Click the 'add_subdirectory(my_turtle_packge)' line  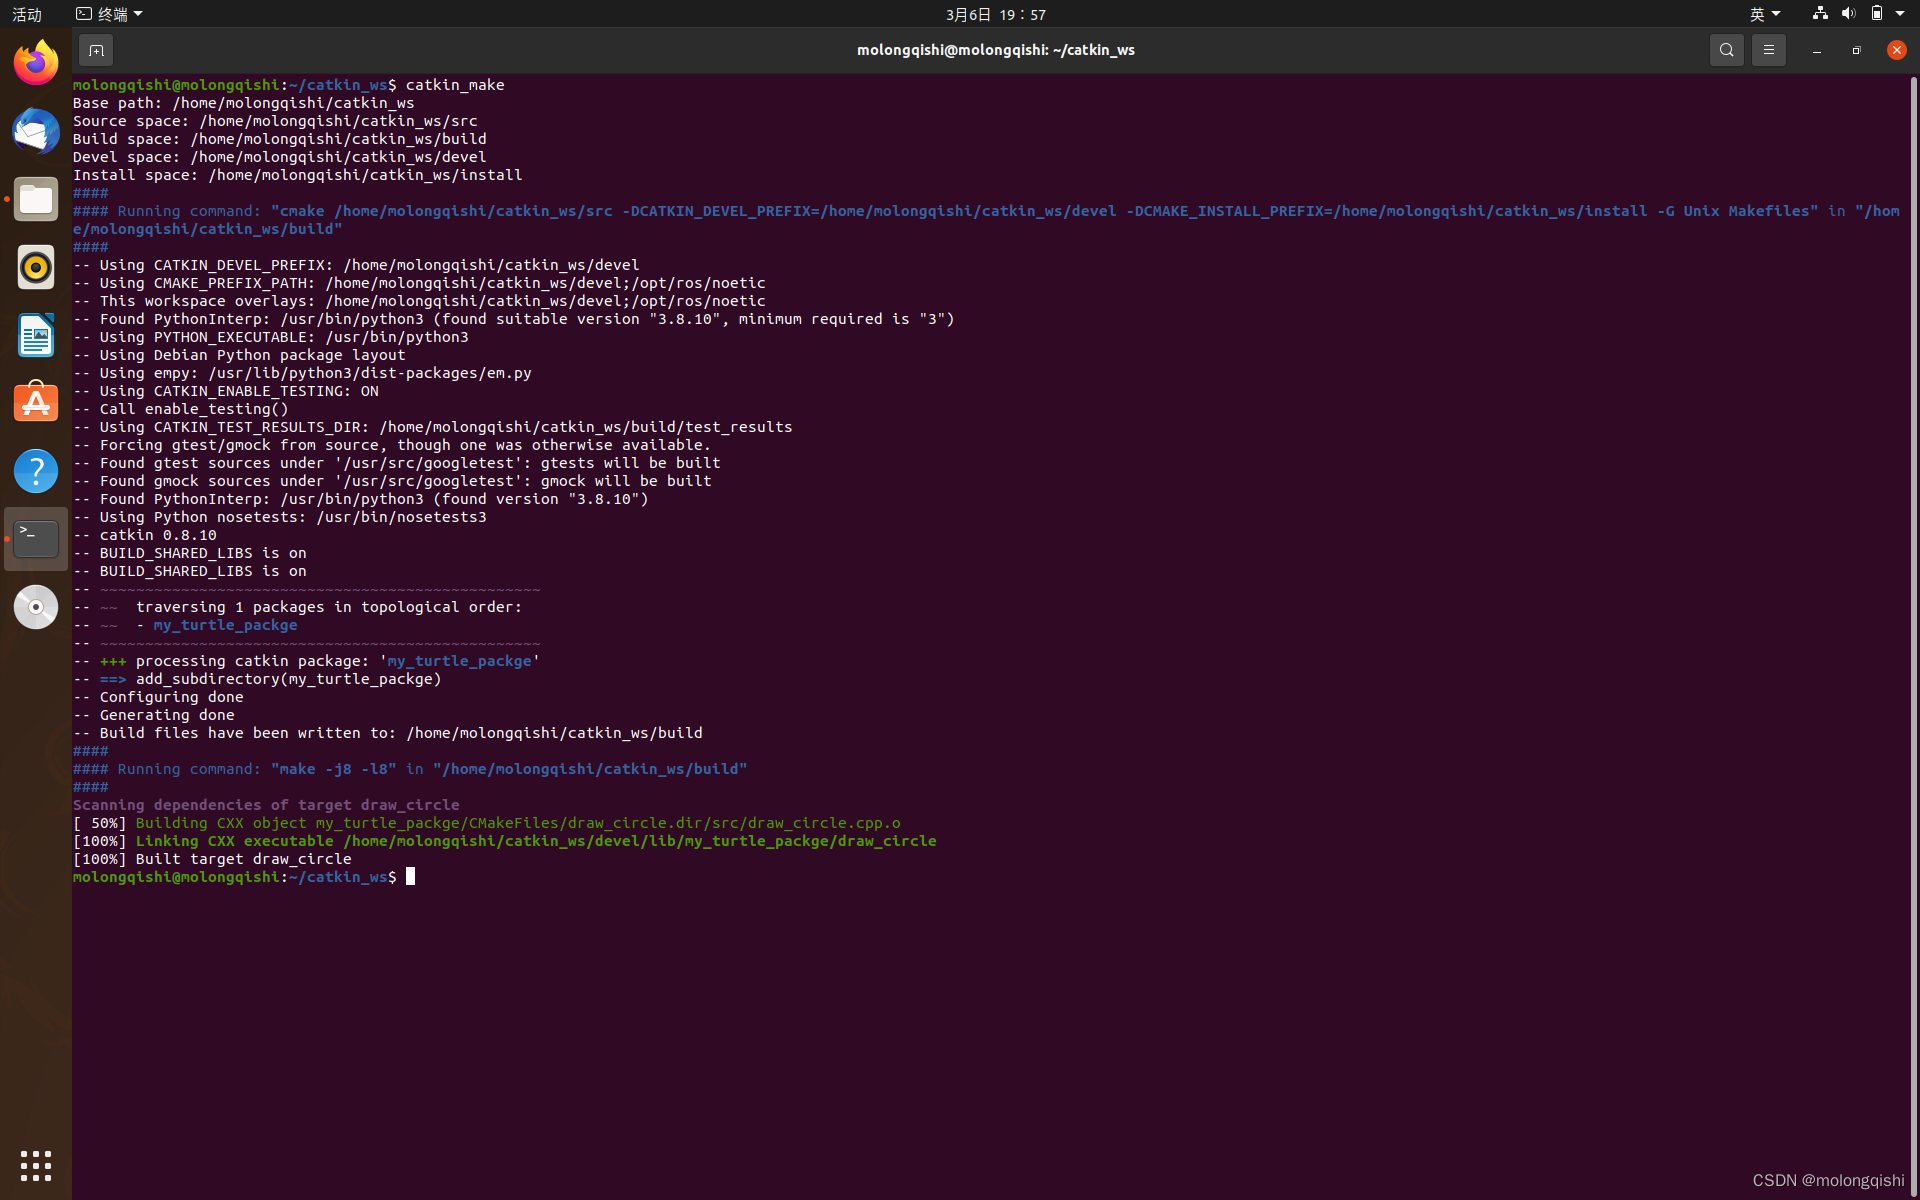[257, 679]
